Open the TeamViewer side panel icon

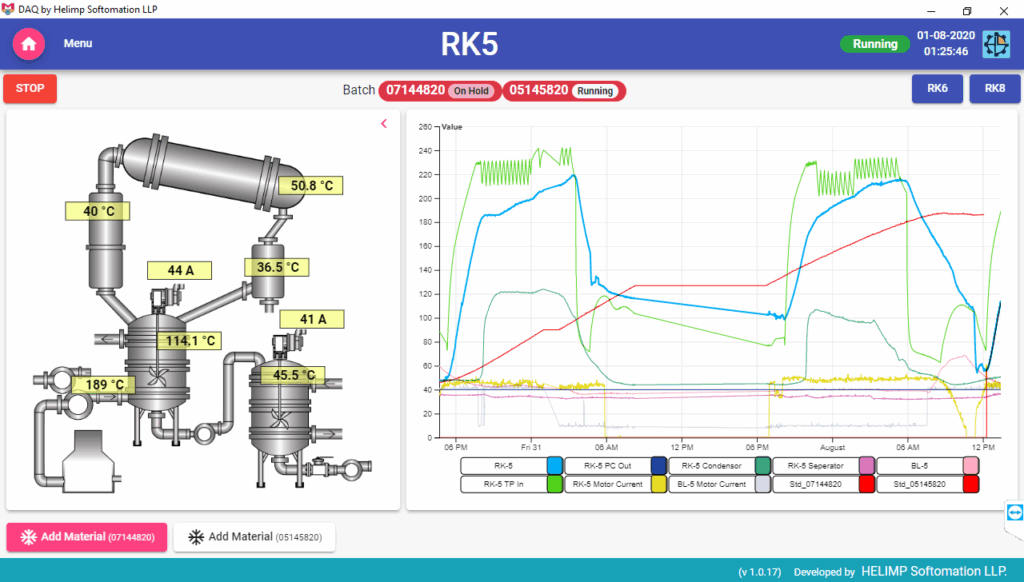click(x=1015, y=513)
